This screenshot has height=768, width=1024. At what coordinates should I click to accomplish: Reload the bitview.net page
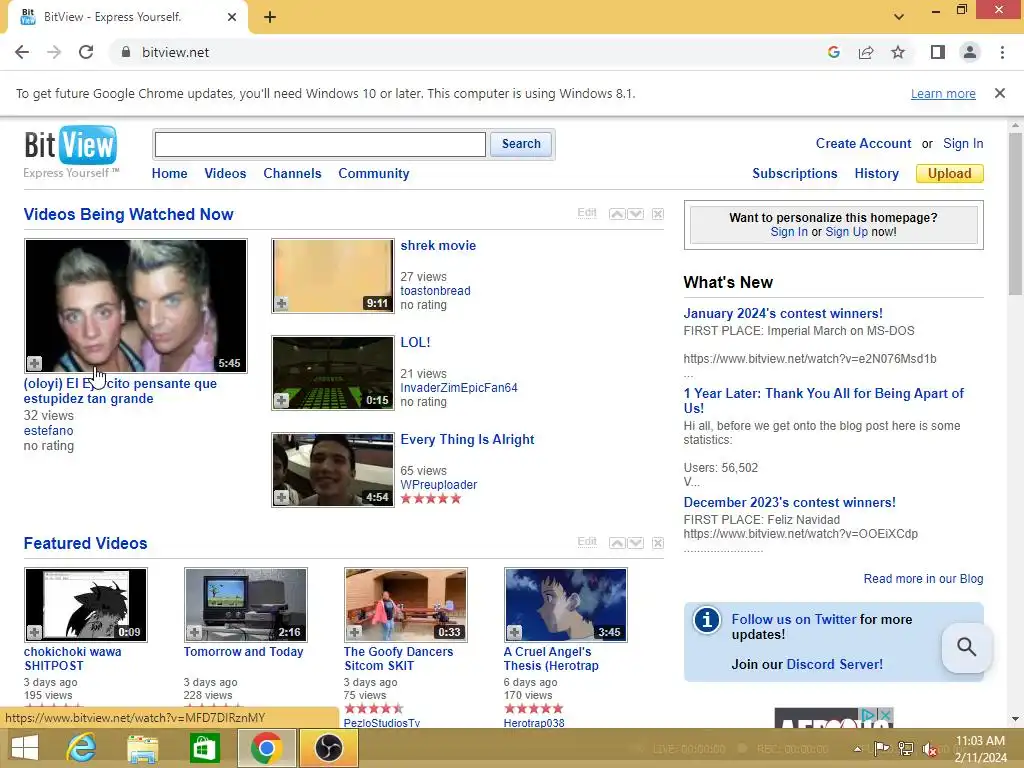tap(86, 52)
